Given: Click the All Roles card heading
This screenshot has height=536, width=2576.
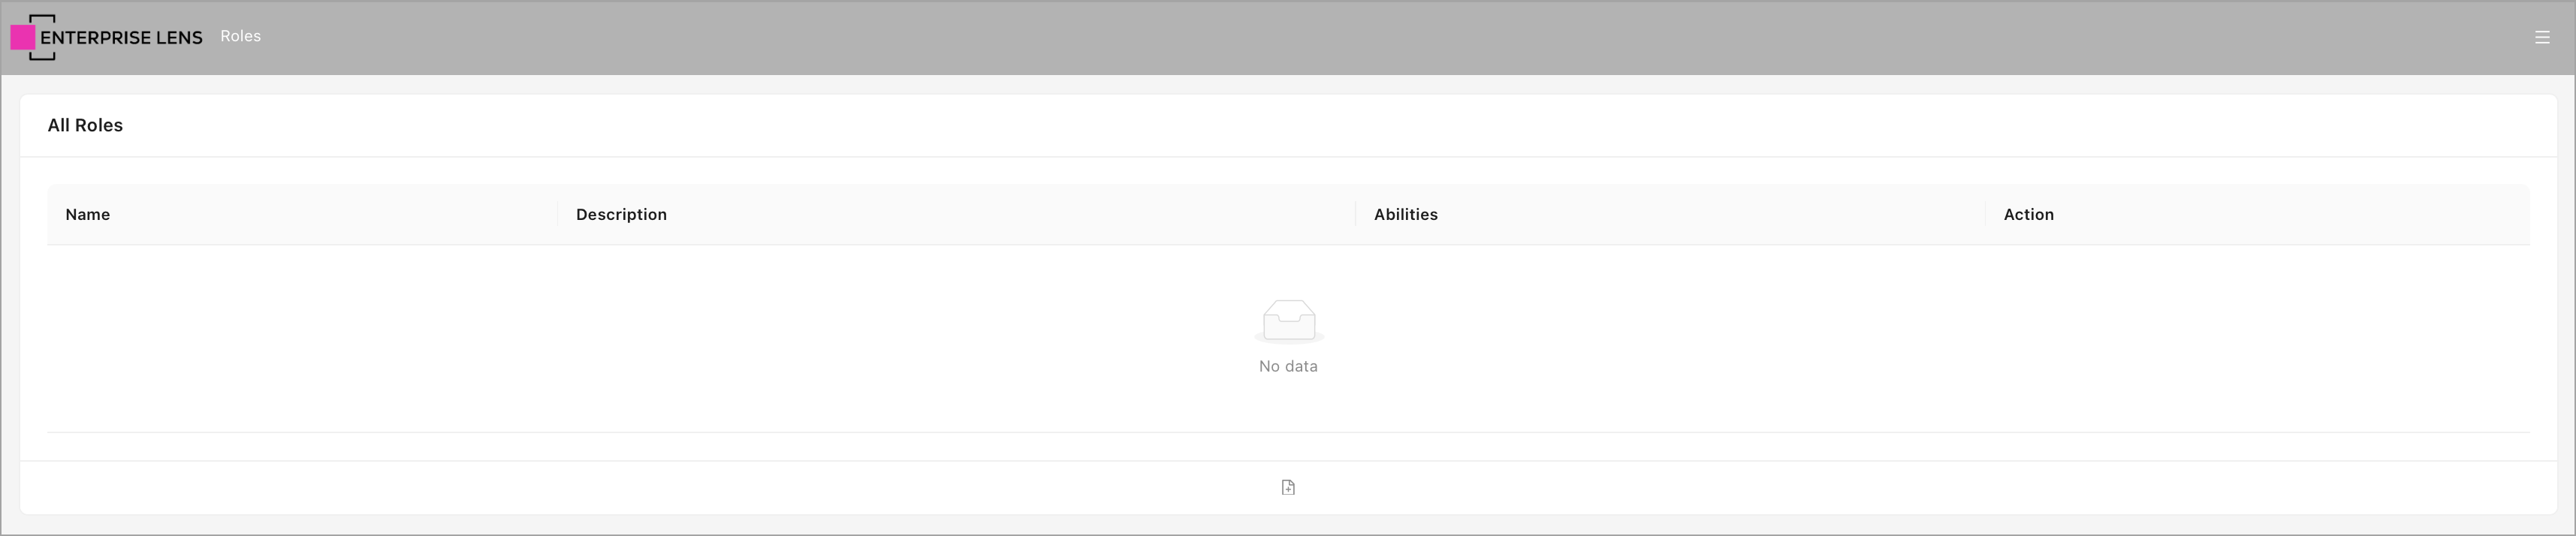Looking at the screenshot, I should point(85,125).
